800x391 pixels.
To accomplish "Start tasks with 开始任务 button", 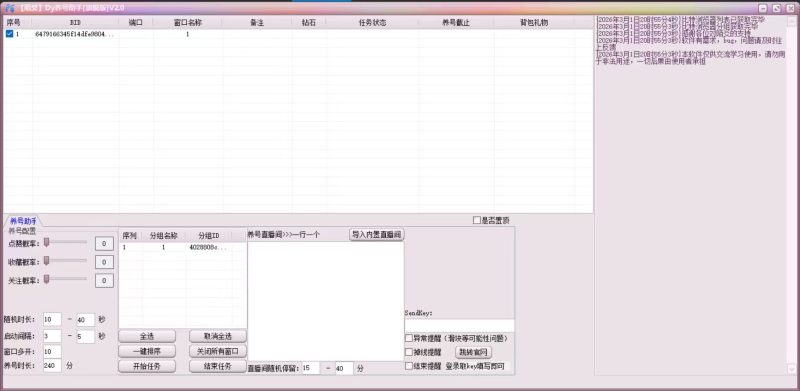I will pos(147,366).
